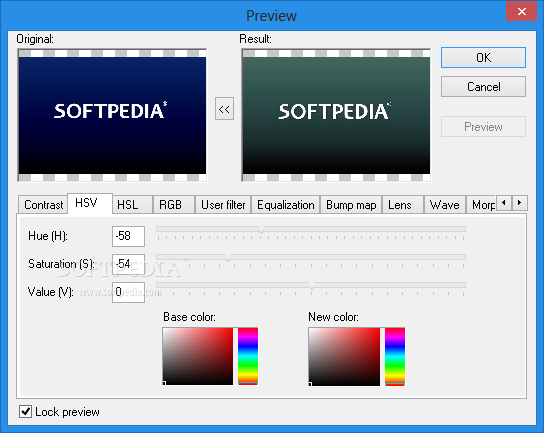544x433 pixels.
Task: Click the grayed Preview button
Action: point(483,127)
